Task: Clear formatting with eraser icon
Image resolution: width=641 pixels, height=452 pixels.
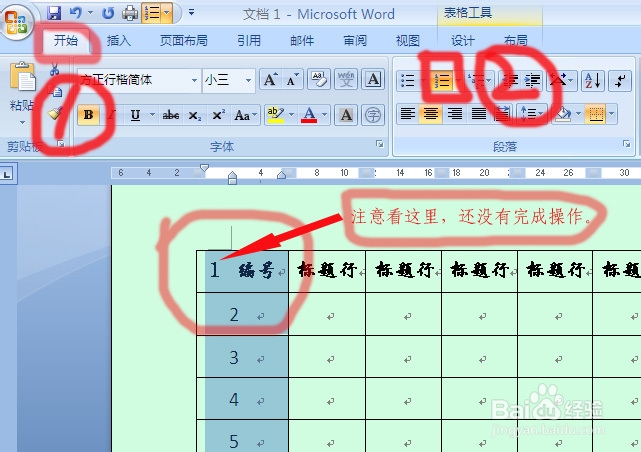Action: 319,80
